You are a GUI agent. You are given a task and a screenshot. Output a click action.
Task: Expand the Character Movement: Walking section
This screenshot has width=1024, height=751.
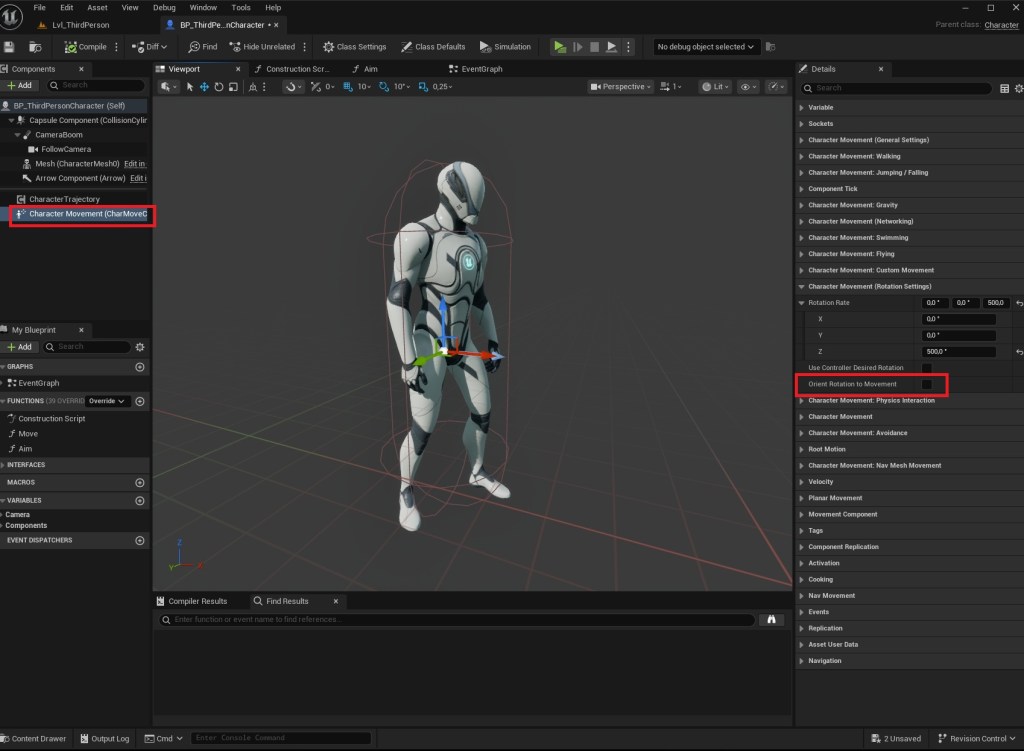tap(853, 156)
